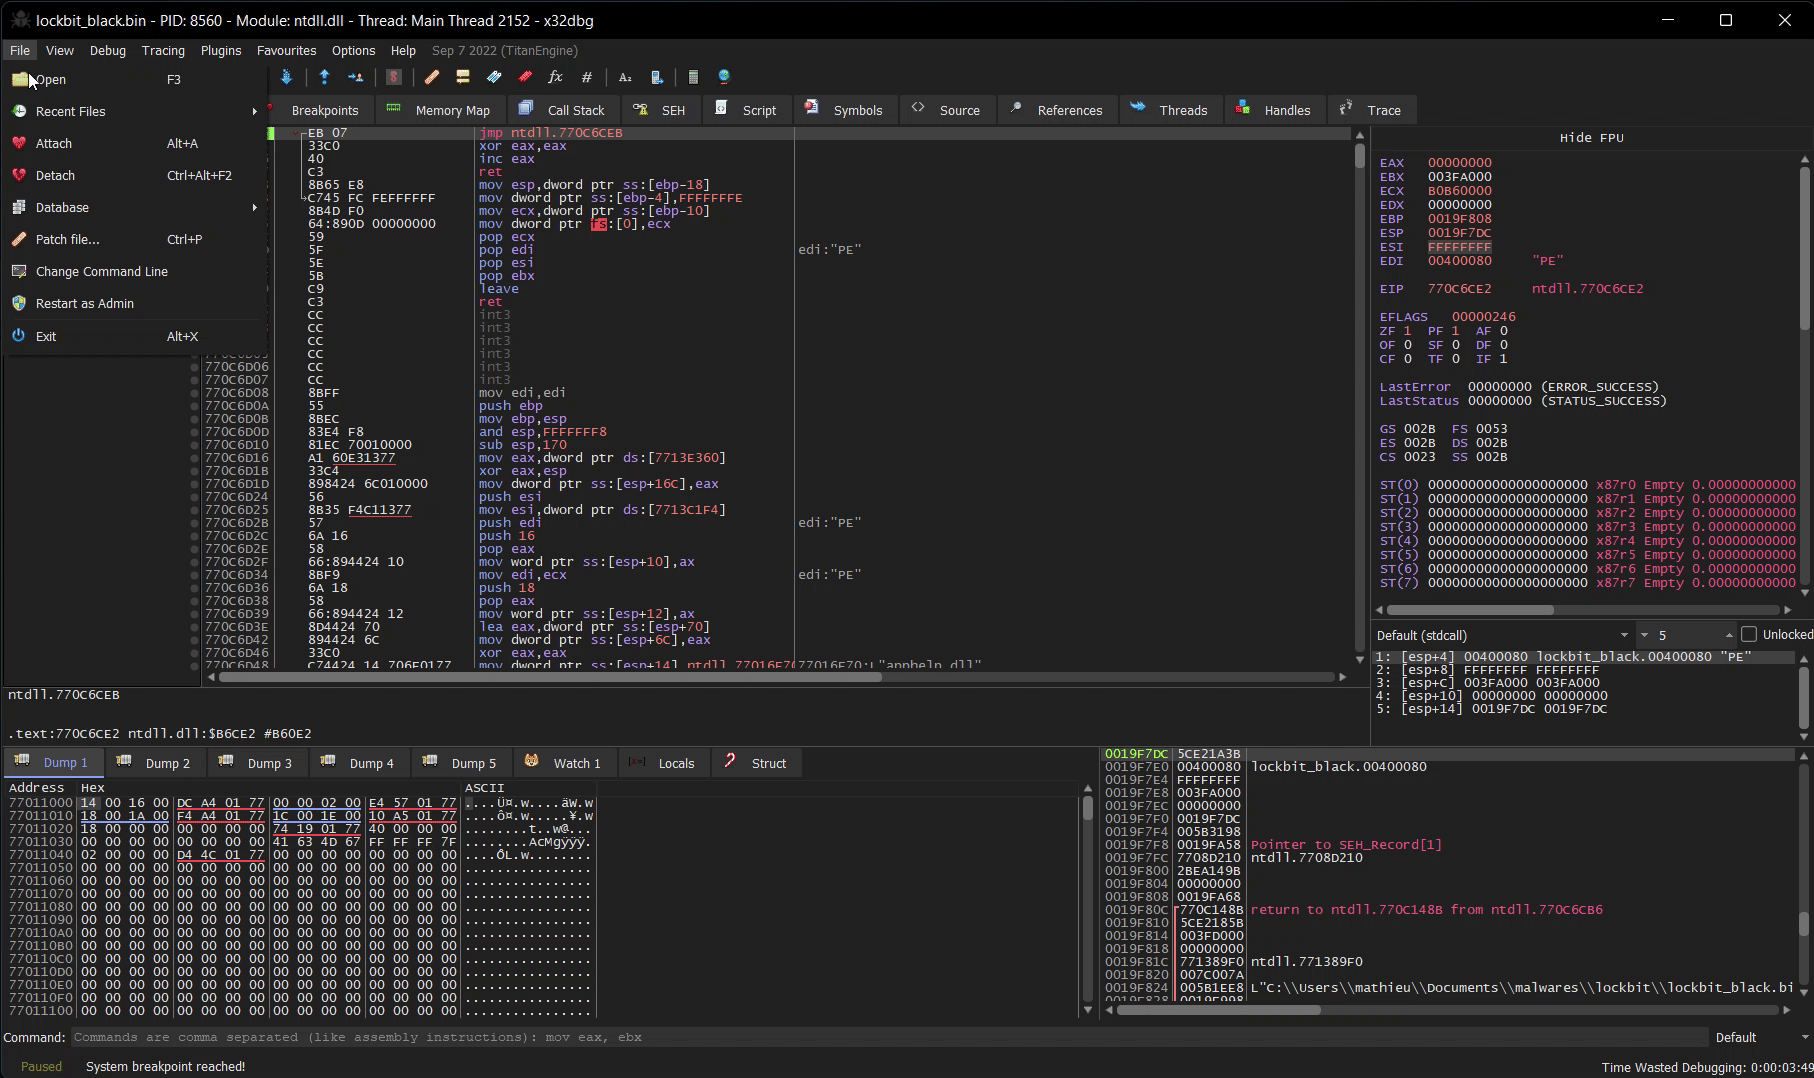Open the Patches dialog icon
The image size is (1814, 1078).
pyautogui.click(x=431, y=77)
